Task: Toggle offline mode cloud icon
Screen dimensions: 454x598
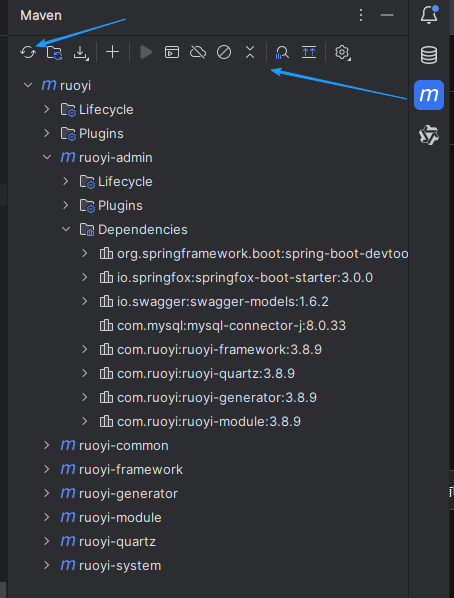Action: [198, 52]
